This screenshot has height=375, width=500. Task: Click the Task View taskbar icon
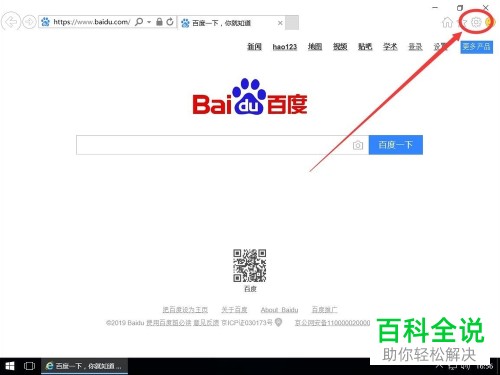pos(29,366)
